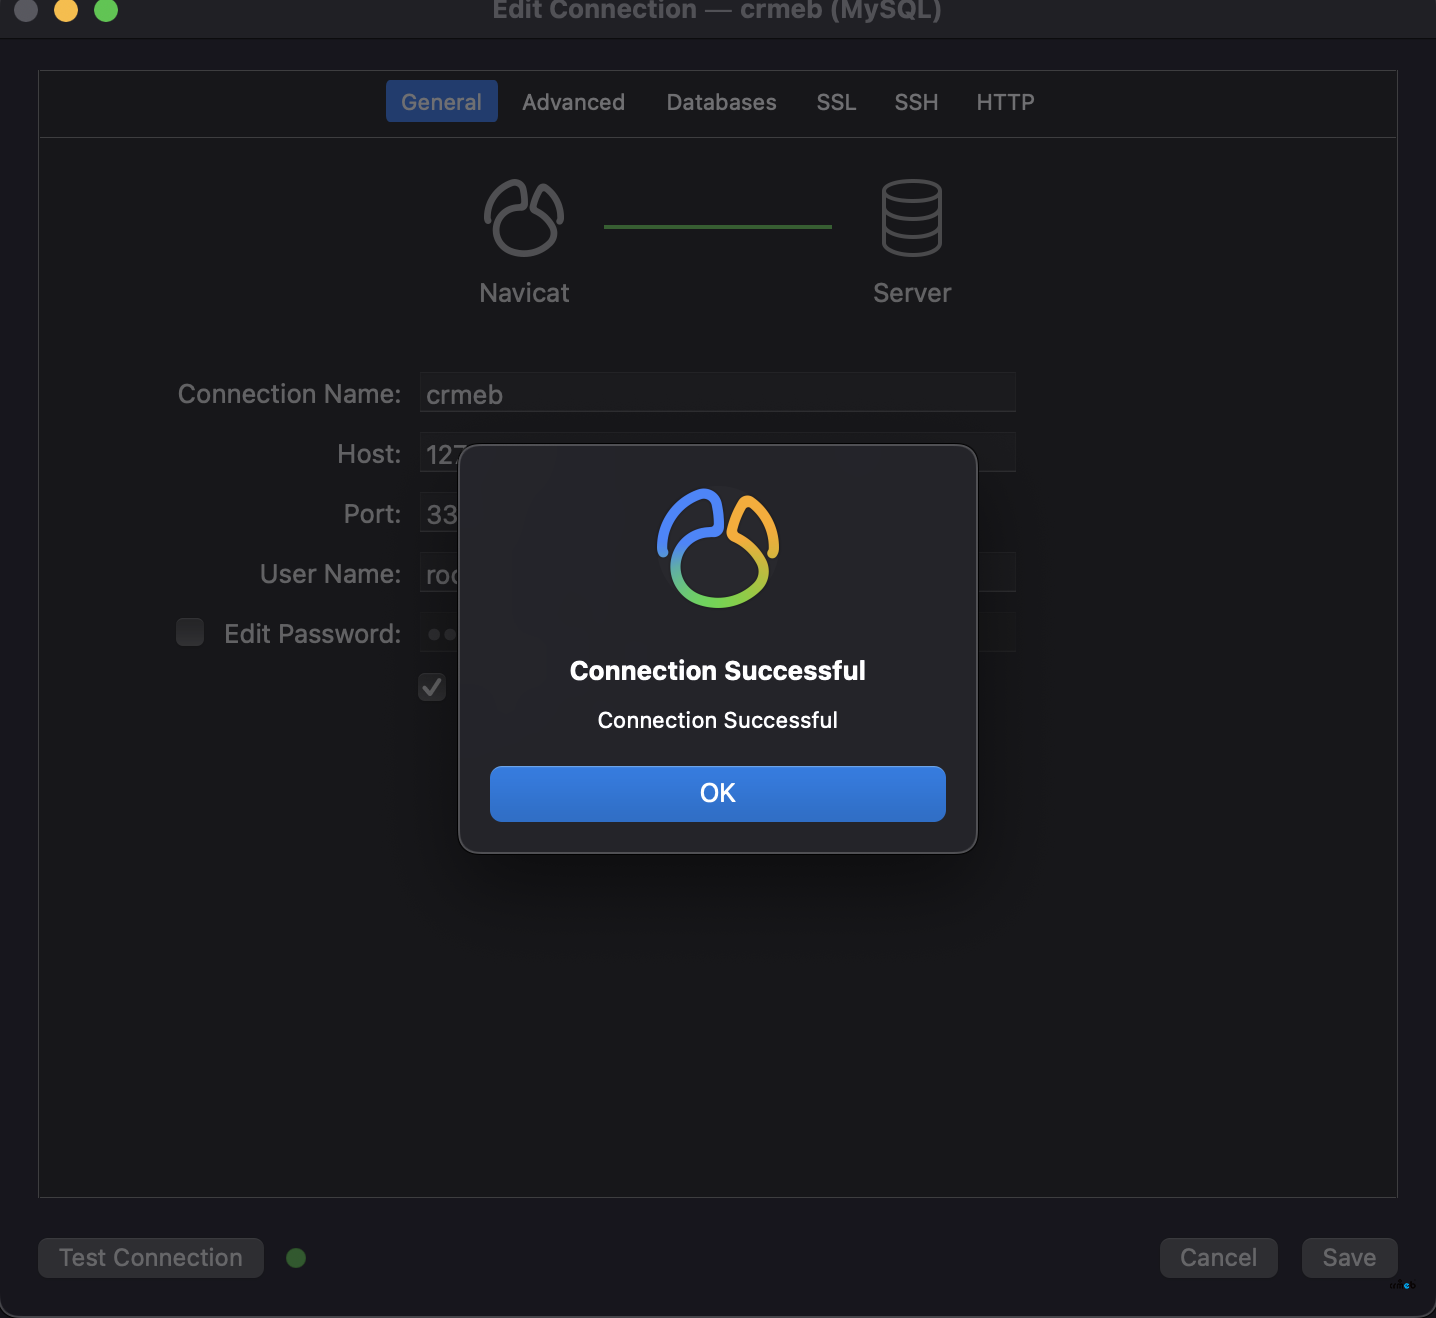
Task: Open the HTTP tab
Action: pyautogui.click(x=1005, y=101)
